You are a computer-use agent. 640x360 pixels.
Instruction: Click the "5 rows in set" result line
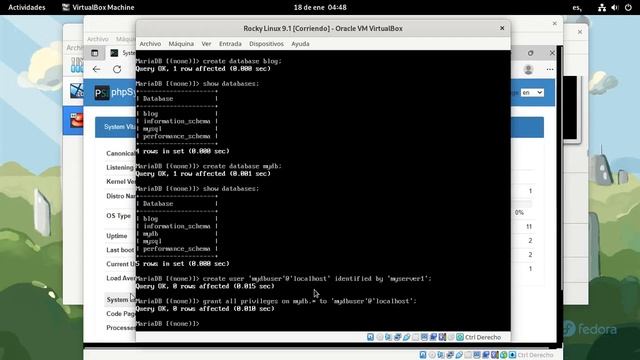point(183,264)
